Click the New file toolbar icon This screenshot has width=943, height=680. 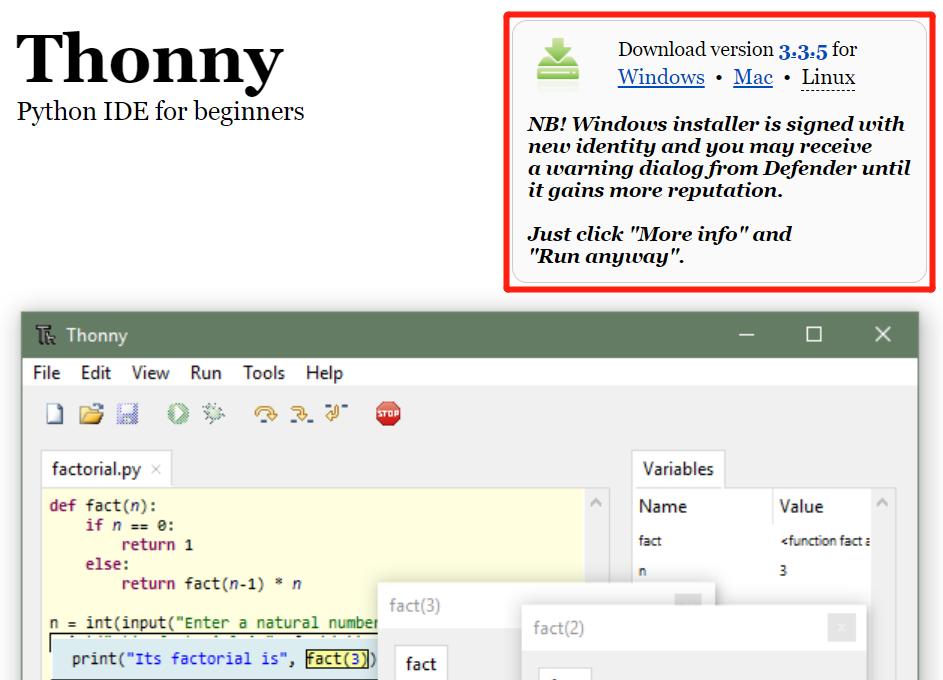point(55,414)
